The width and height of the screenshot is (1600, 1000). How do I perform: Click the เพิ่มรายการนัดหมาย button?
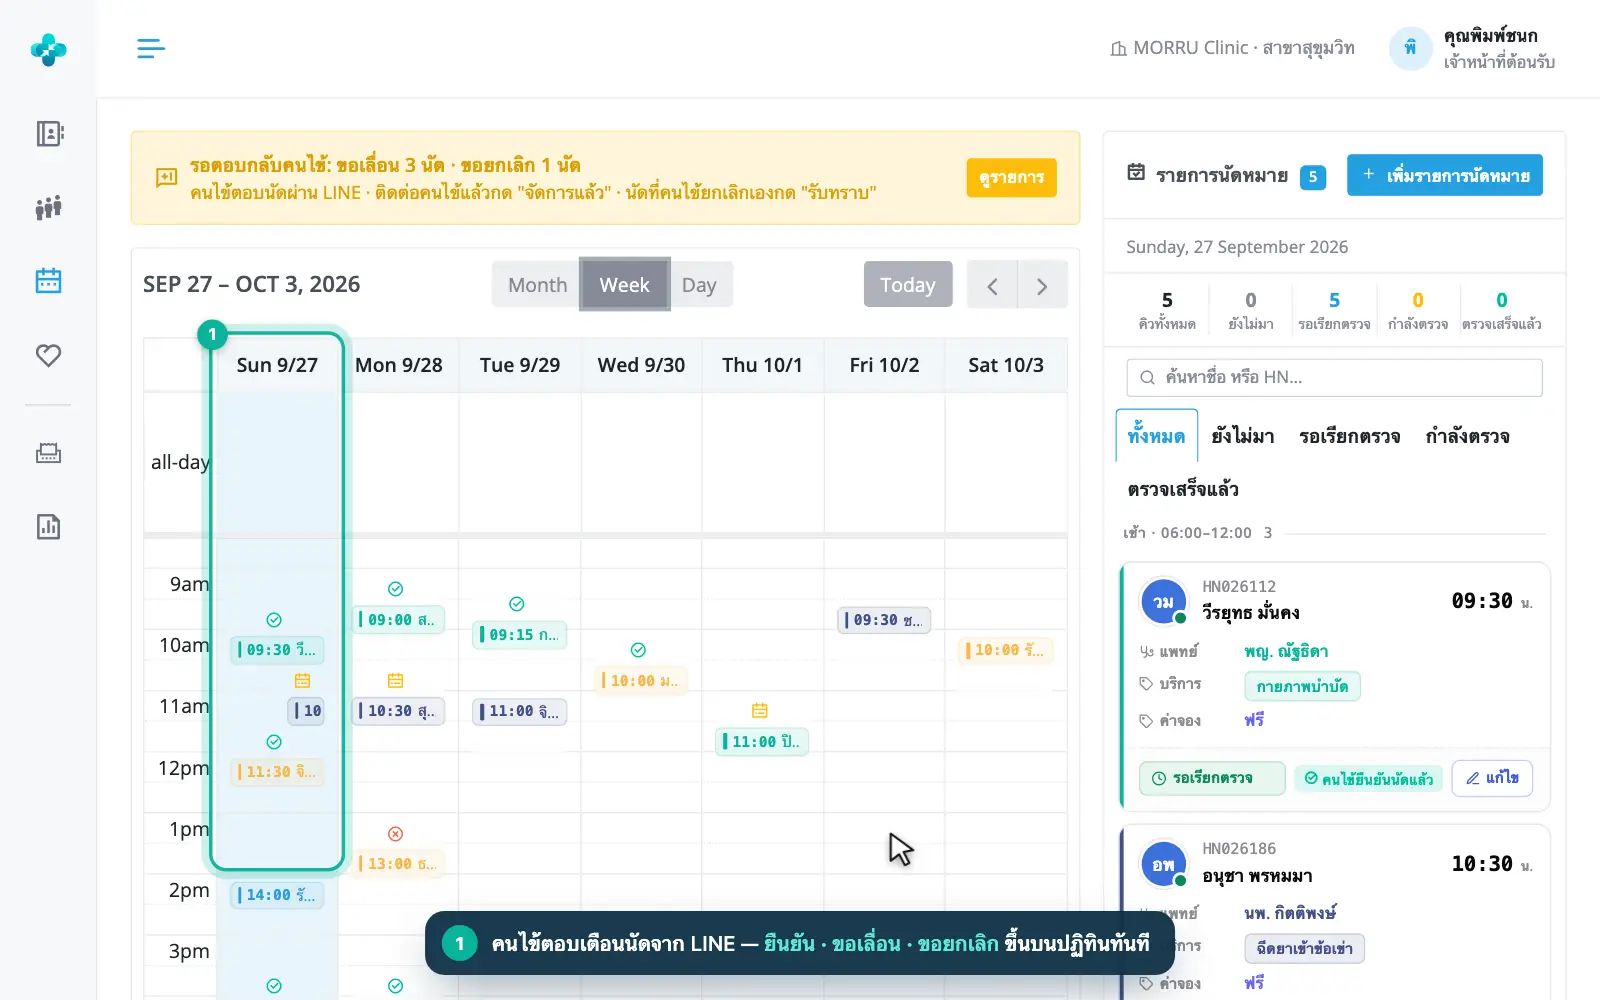coord(1445,175)
